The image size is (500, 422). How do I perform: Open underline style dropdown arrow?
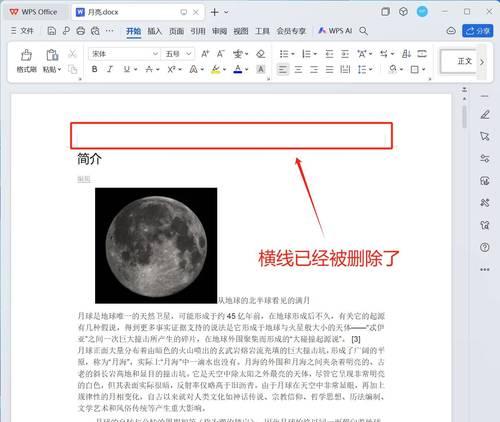136,70
